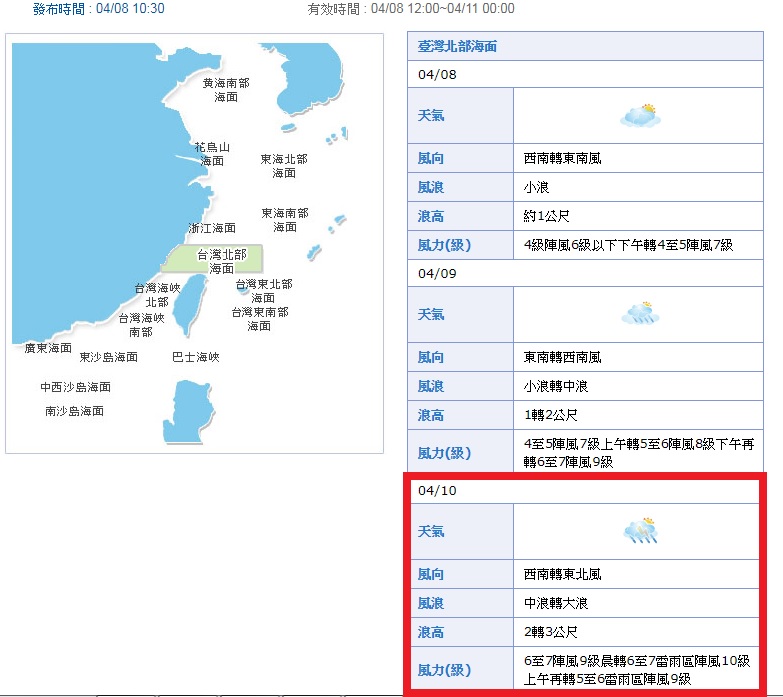Select 巴士海峽 on the map
Image resolution: width=783 pixels, height=697 pixels.
pos(196,357)
